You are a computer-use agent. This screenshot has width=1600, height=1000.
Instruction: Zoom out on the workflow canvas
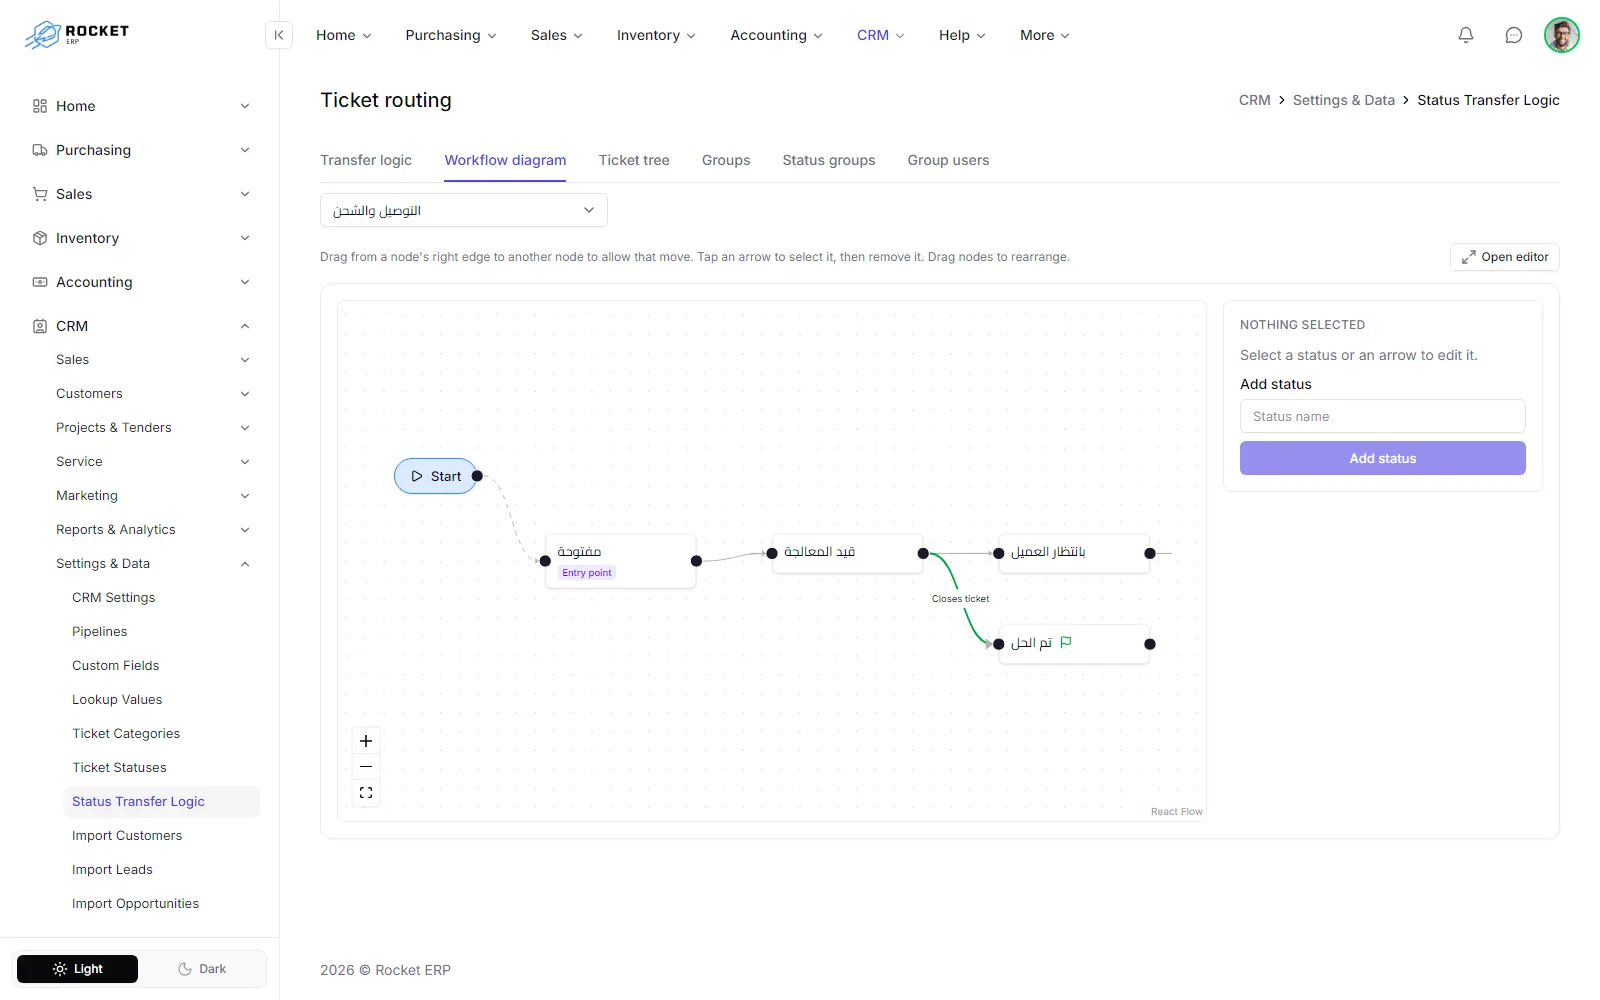point(366,767)
